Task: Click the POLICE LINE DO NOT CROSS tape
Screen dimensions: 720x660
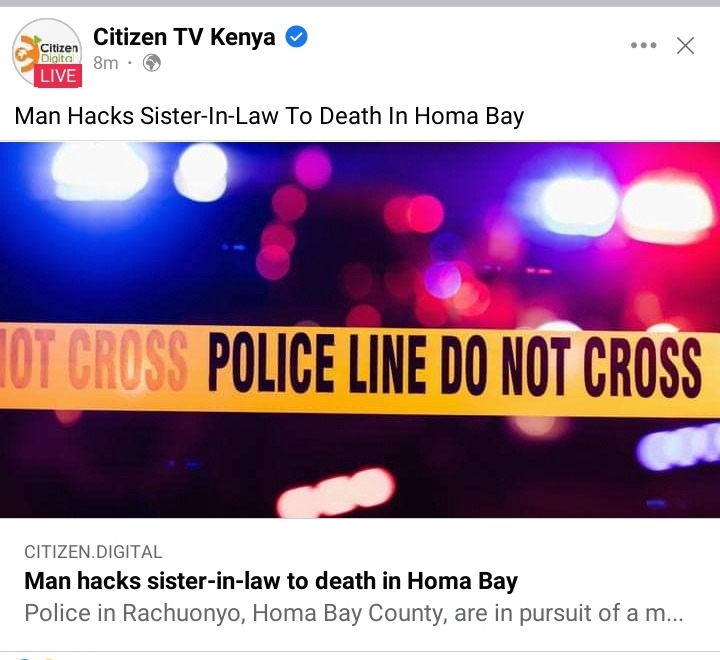Action: coord(455,365)
